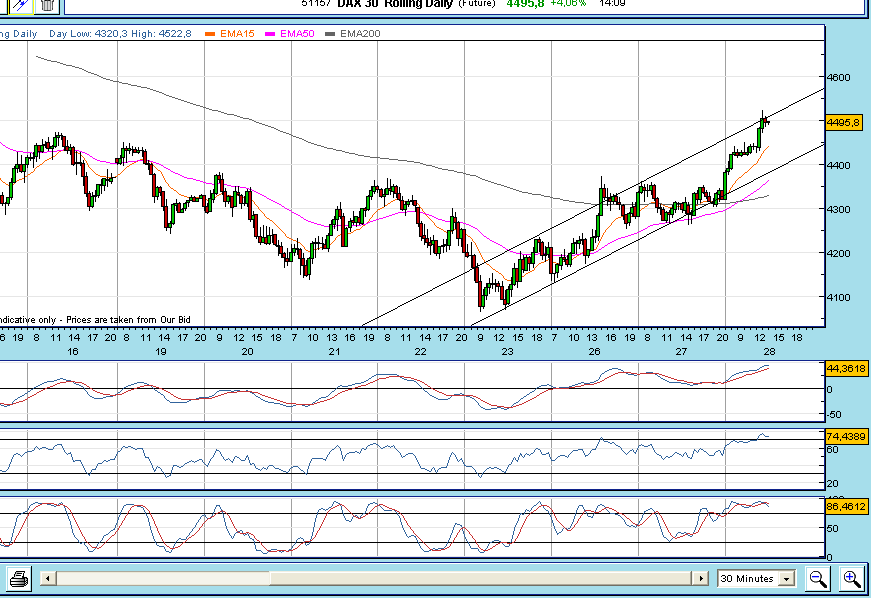Viewport: 871px width, 598px height.
Task: Click the EMA200 legend label
Action: click(360, 34)
